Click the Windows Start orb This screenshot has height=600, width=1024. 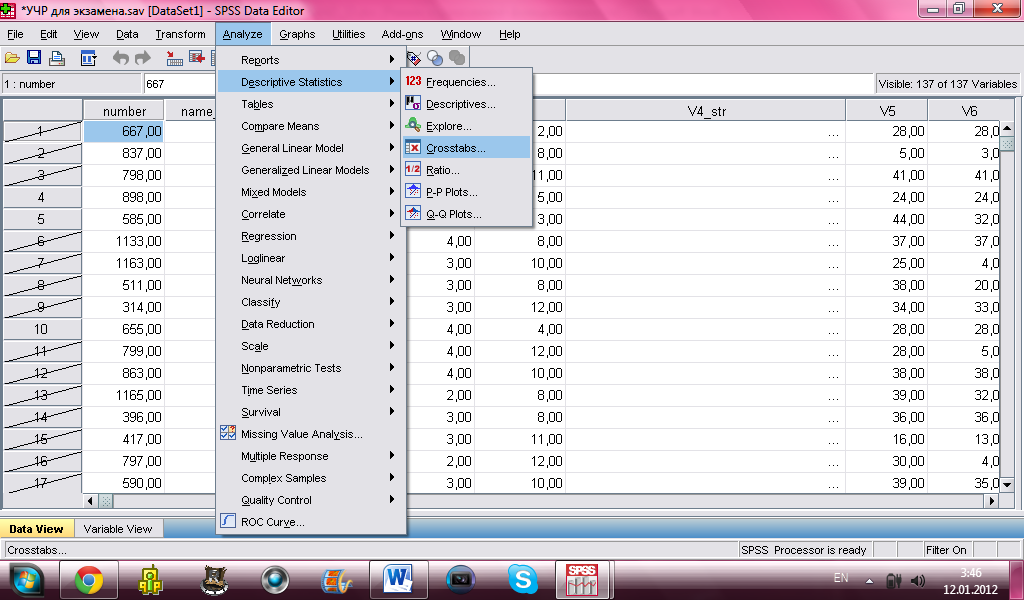(x=27, y=580)
